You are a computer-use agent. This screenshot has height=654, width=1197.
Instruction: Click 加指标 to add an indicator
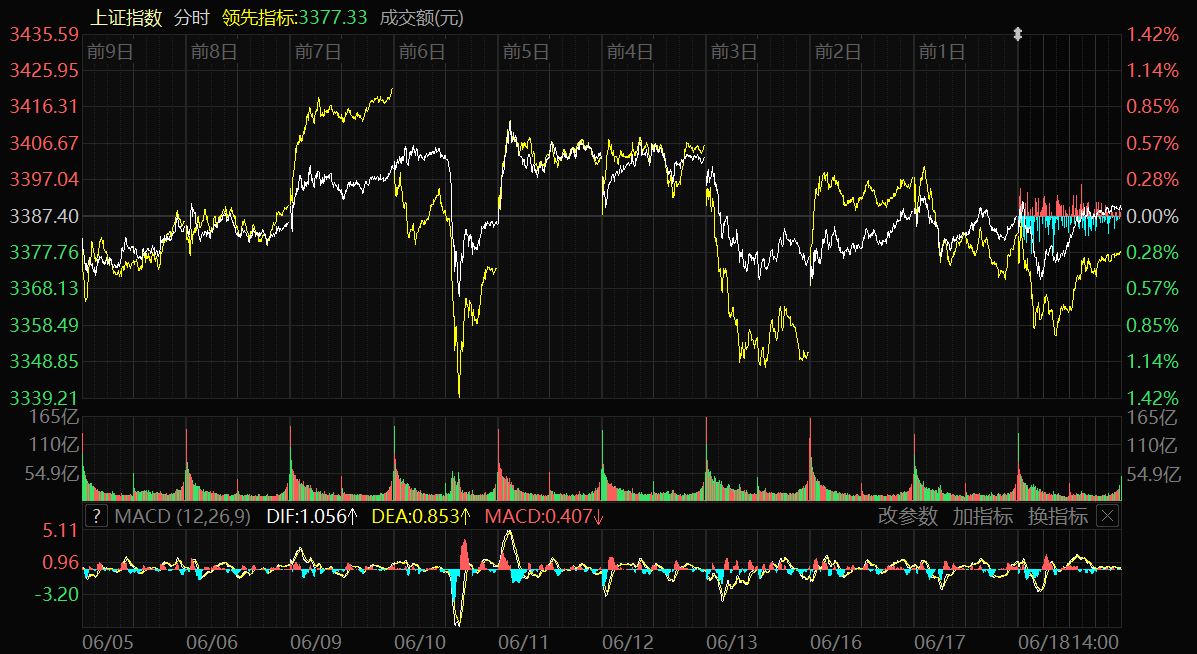coord(982,516)
